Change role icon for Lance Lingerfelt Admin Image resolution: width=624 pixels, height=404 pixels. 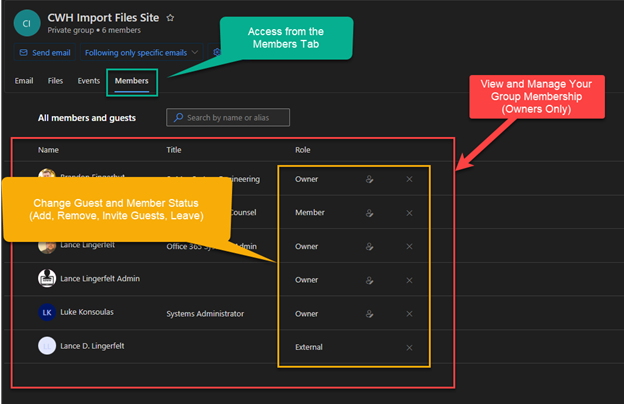[x=369, y=281]
